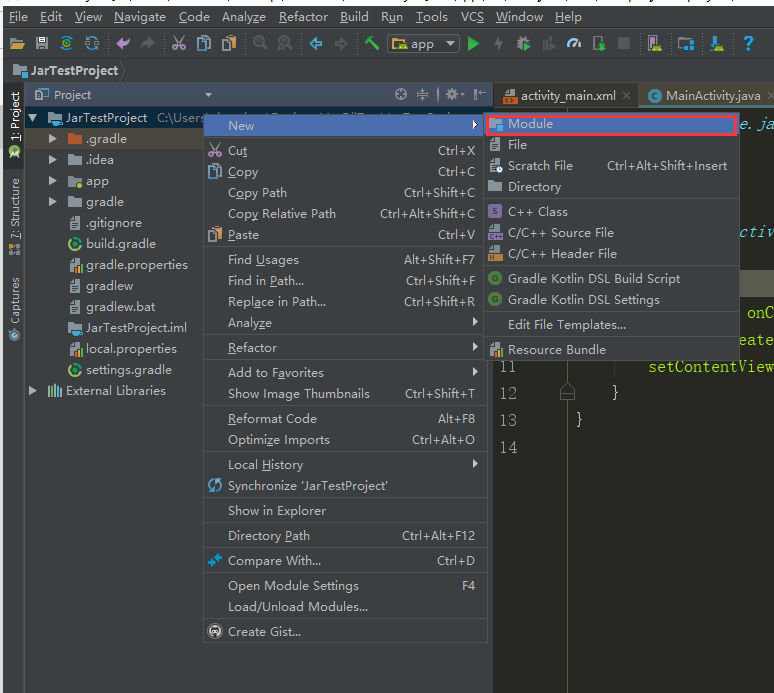Image resolution: width=774 pixels, height=693 pixels.
Task: Open the Captures side tool window
Action: [x=15, y=308]
